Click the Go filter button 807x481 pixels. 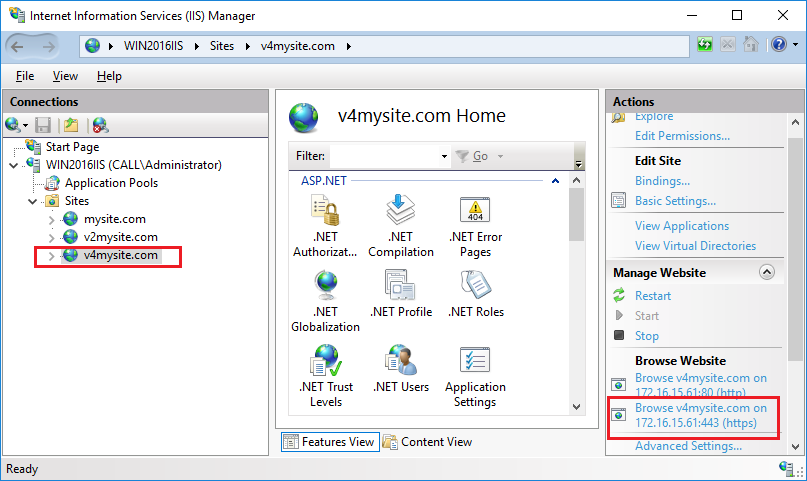473,156
